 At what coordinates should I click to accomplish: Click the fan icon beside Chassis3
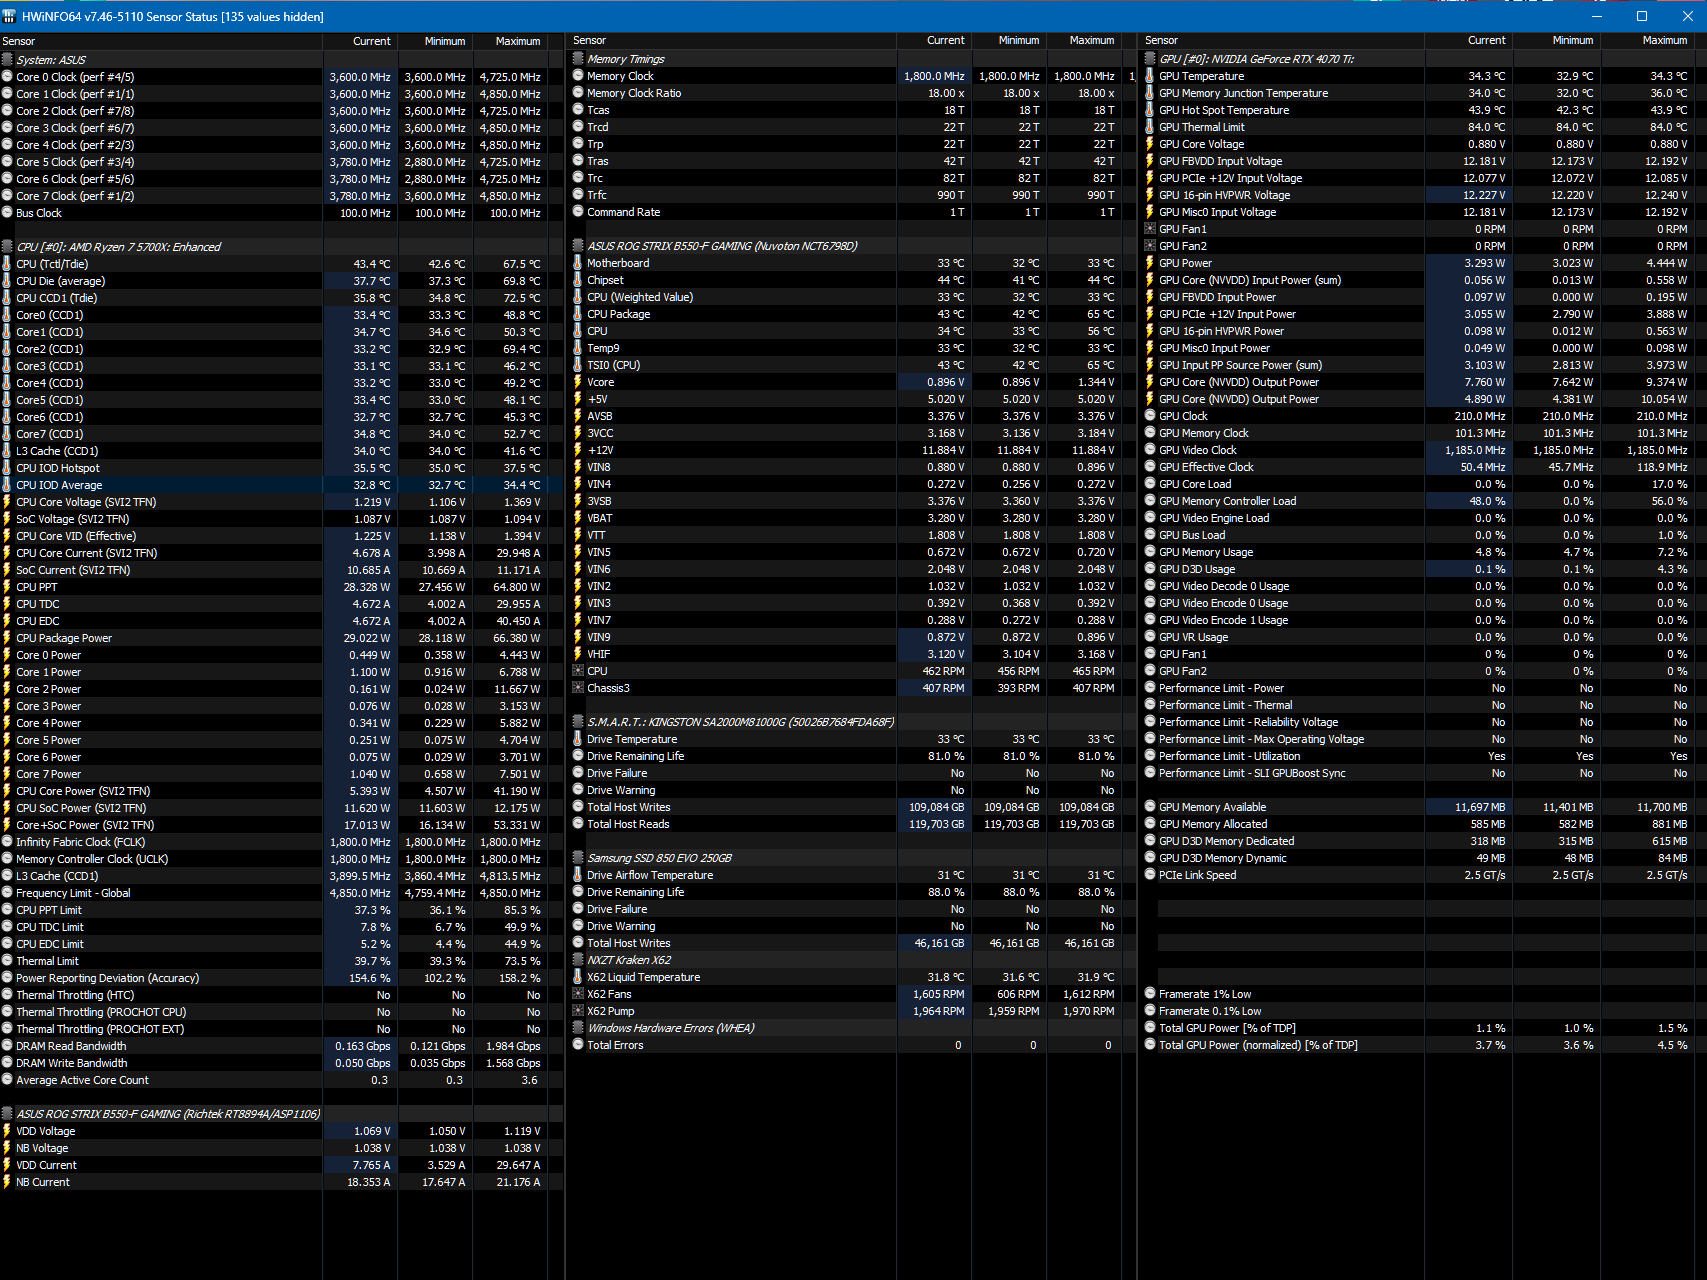(x=578, y=688)
